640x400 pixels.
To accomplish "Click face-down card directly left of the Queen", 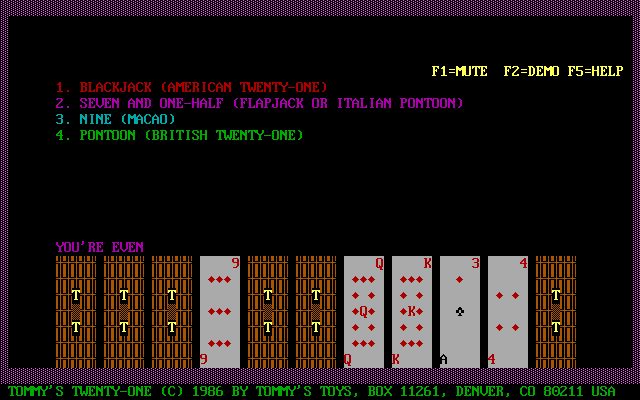I will (316, 312).
